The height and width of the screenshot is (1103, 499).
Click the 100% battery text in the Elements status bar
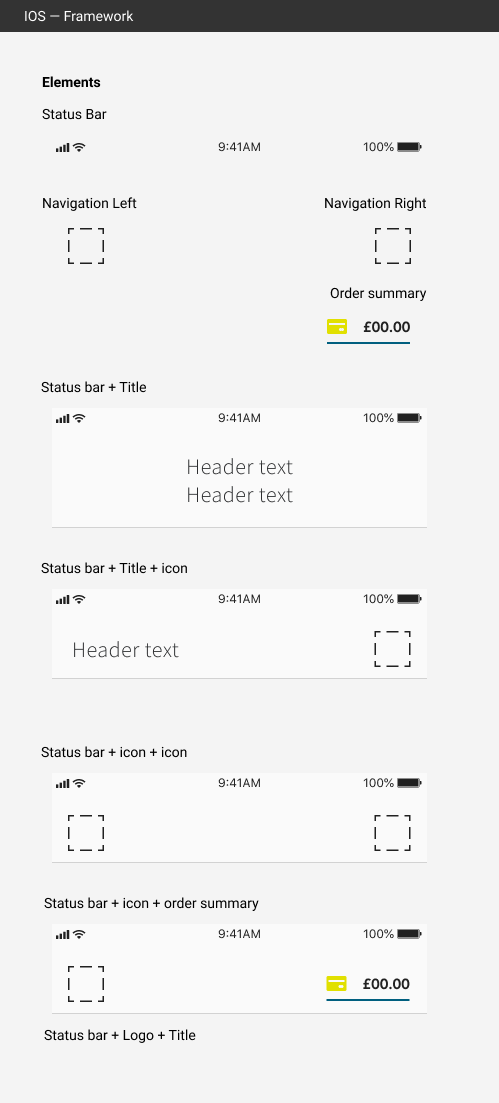pyautogui.click(x=379, y=147)
